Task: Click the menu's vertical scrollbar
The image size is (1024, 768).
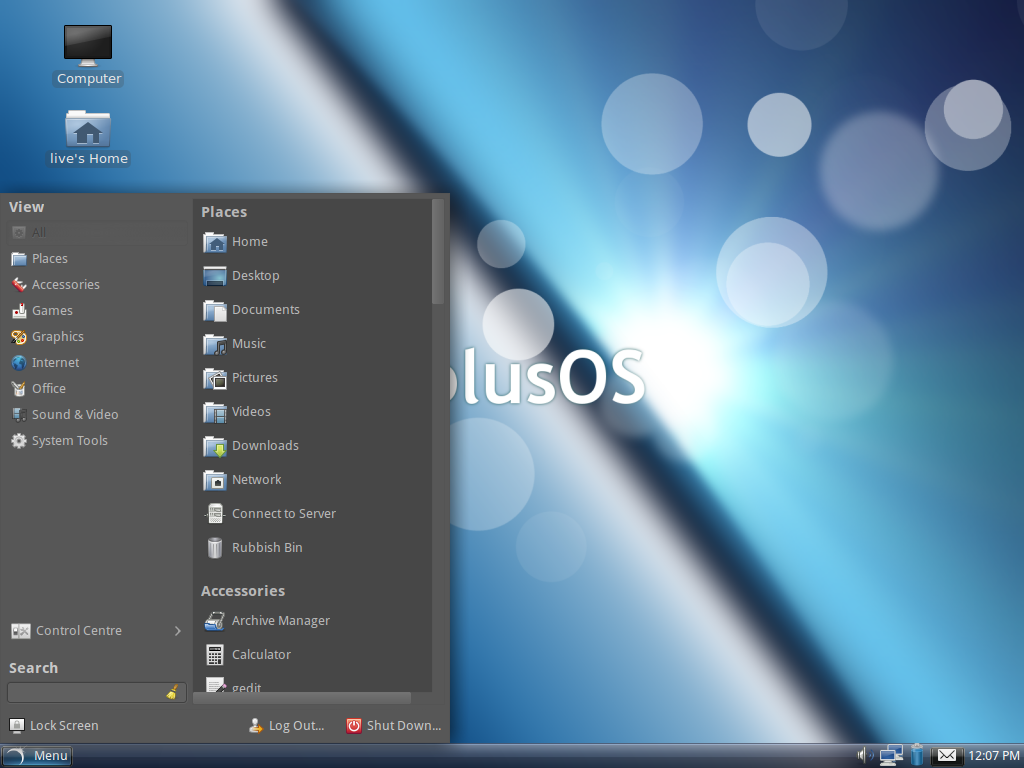Action: pyautogui.click(x=438, y=252)
